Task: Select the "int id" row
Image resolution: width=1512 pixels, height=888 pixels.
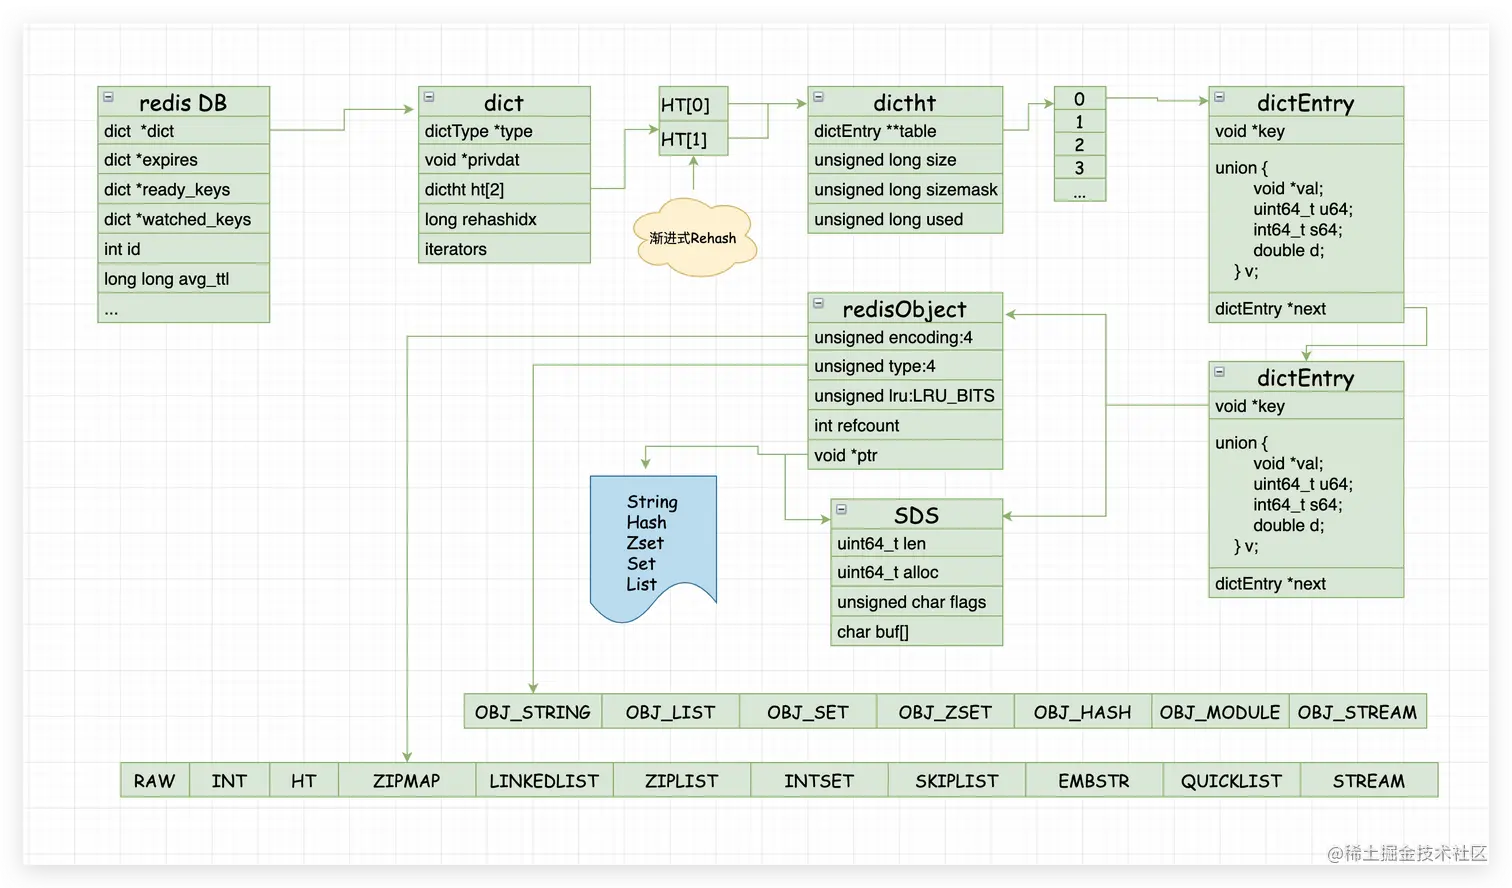Action: pos(184,249)
